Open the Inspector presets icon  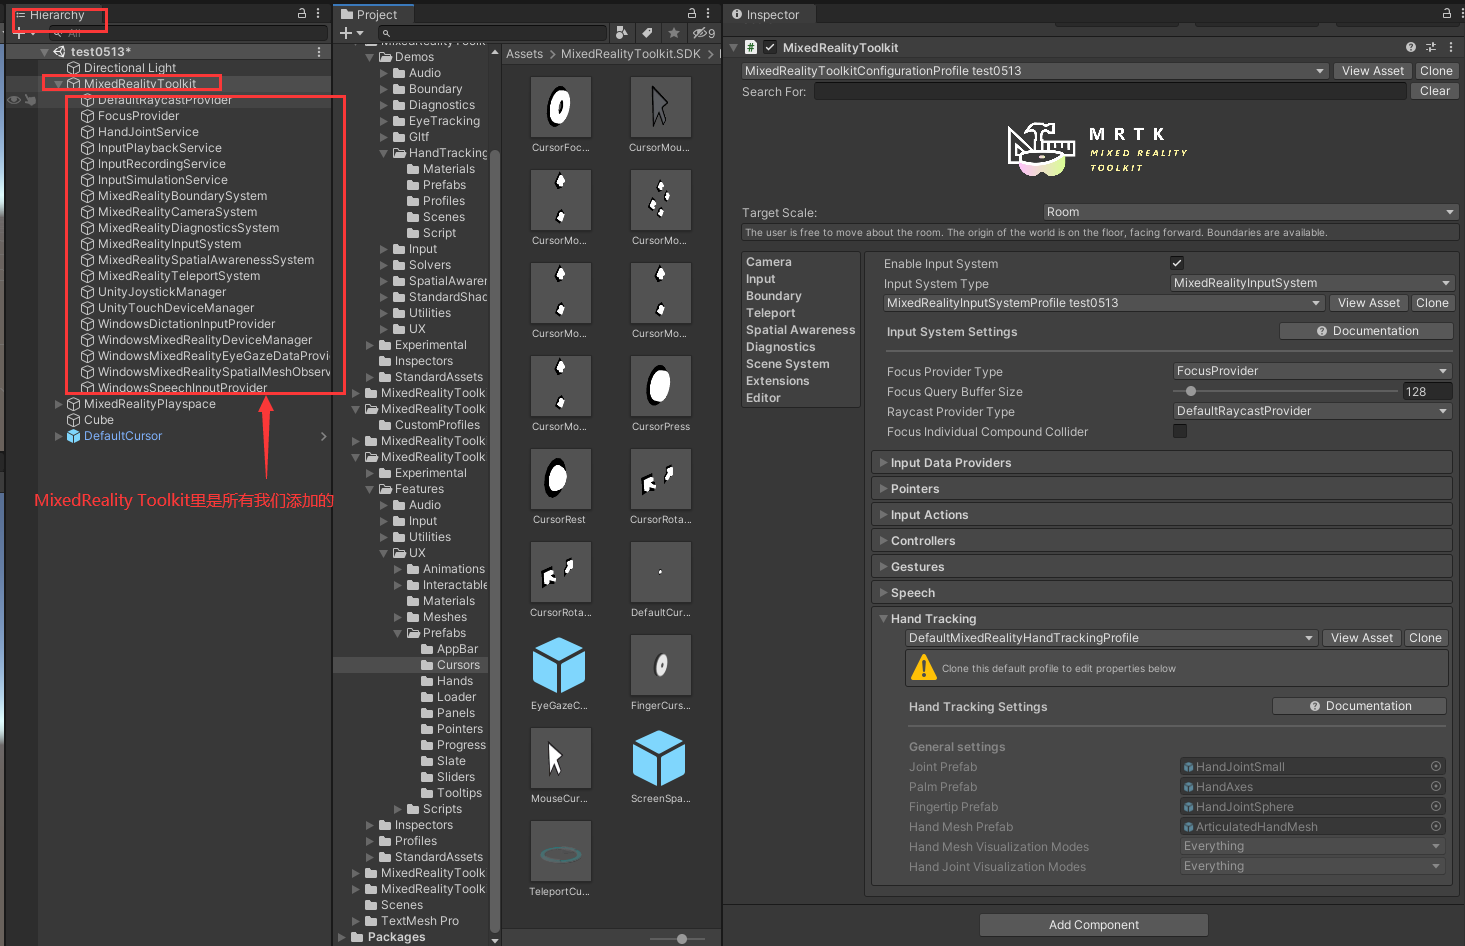1431,47
